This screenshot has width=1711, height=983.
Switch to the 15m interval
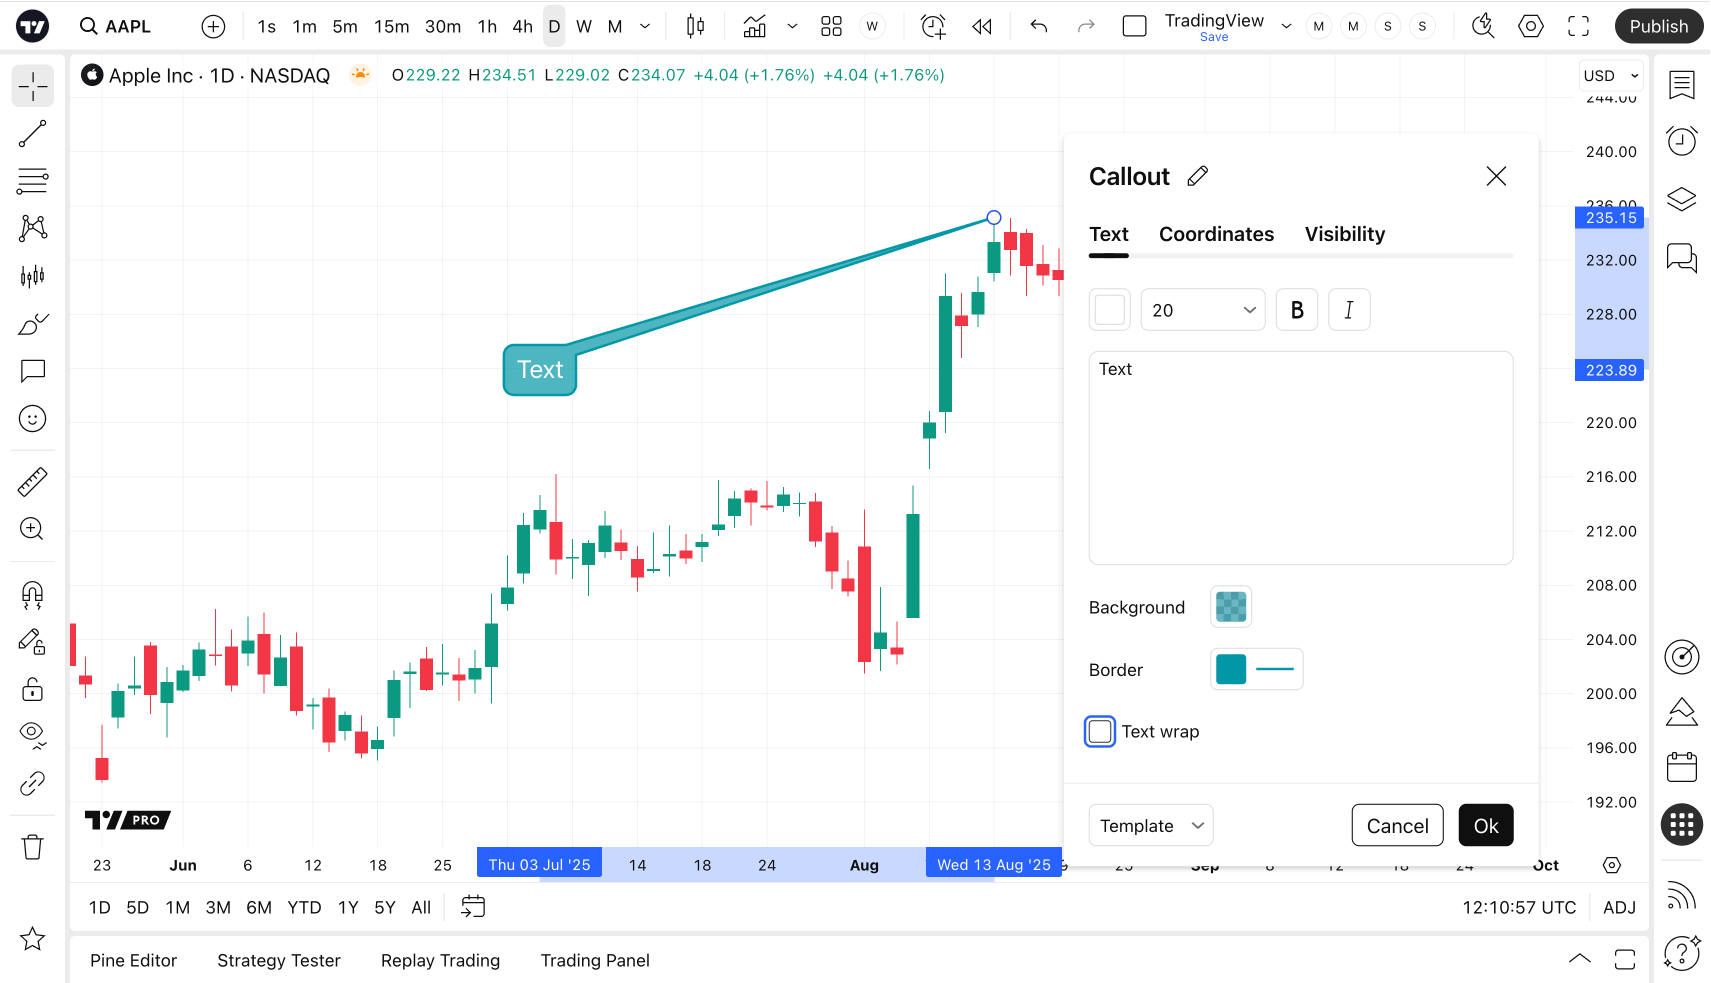tap(392, 26)
